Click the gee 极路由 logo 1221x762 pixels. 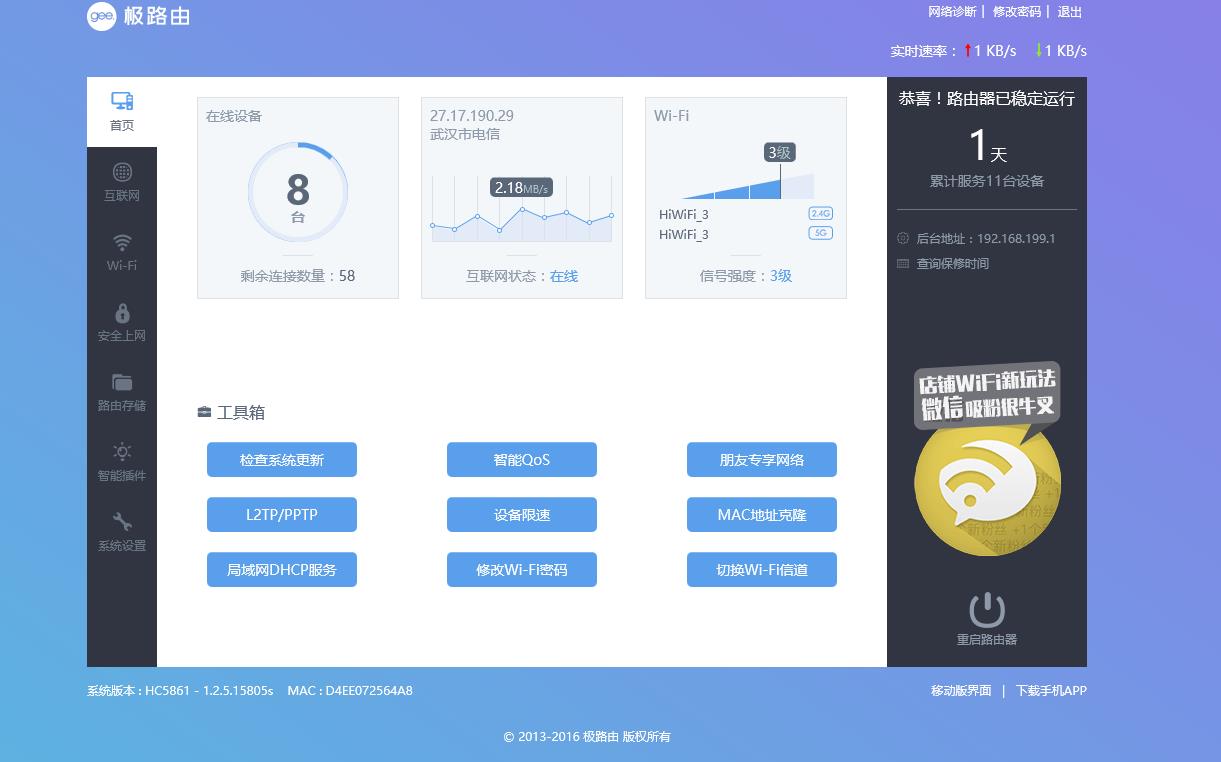coord(139,16)
